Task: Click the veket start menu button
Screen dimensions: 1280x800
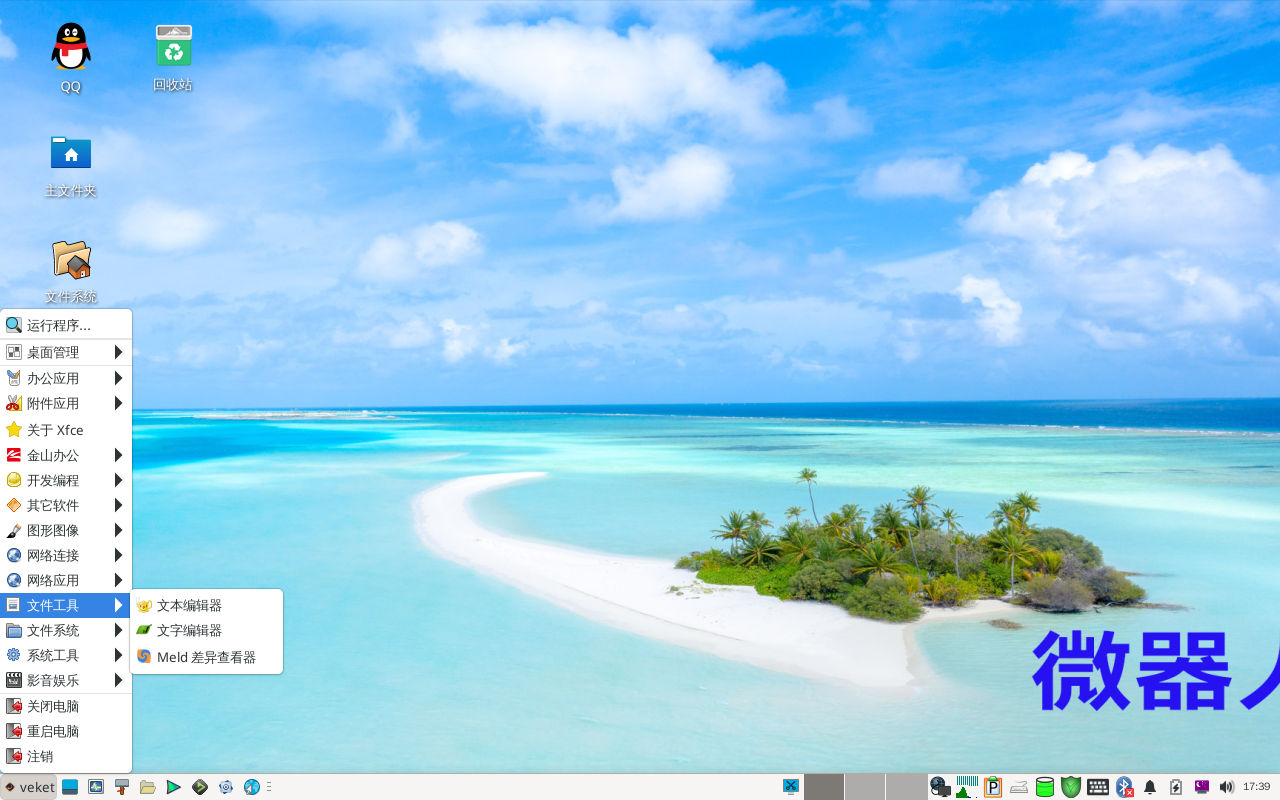Action: point(29,787)
